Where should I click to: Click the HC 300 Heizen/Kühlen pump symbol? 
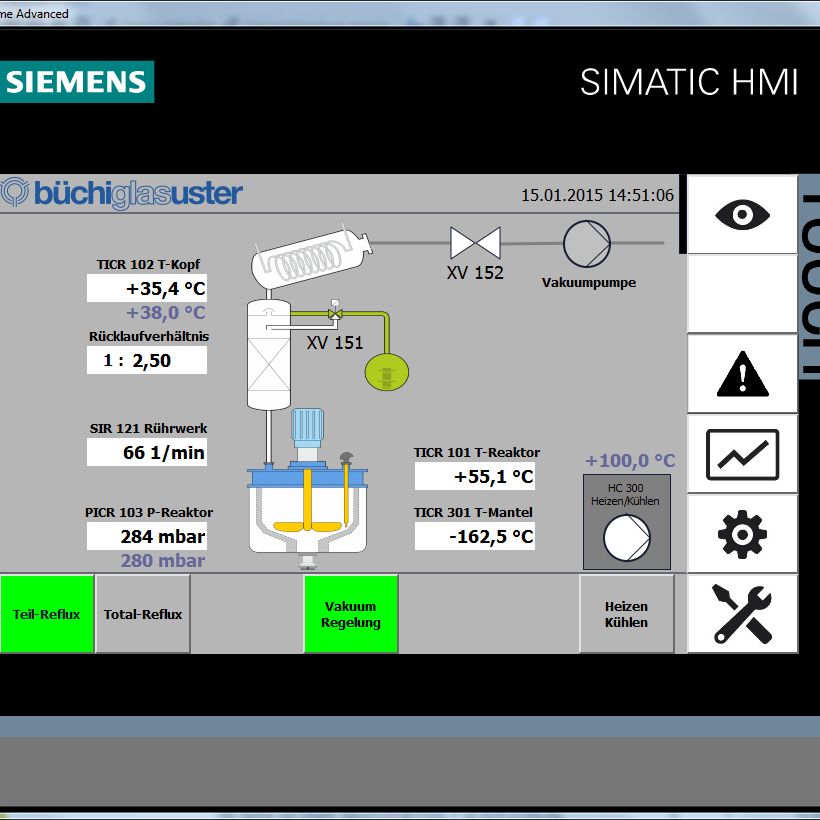pos(627,538)
